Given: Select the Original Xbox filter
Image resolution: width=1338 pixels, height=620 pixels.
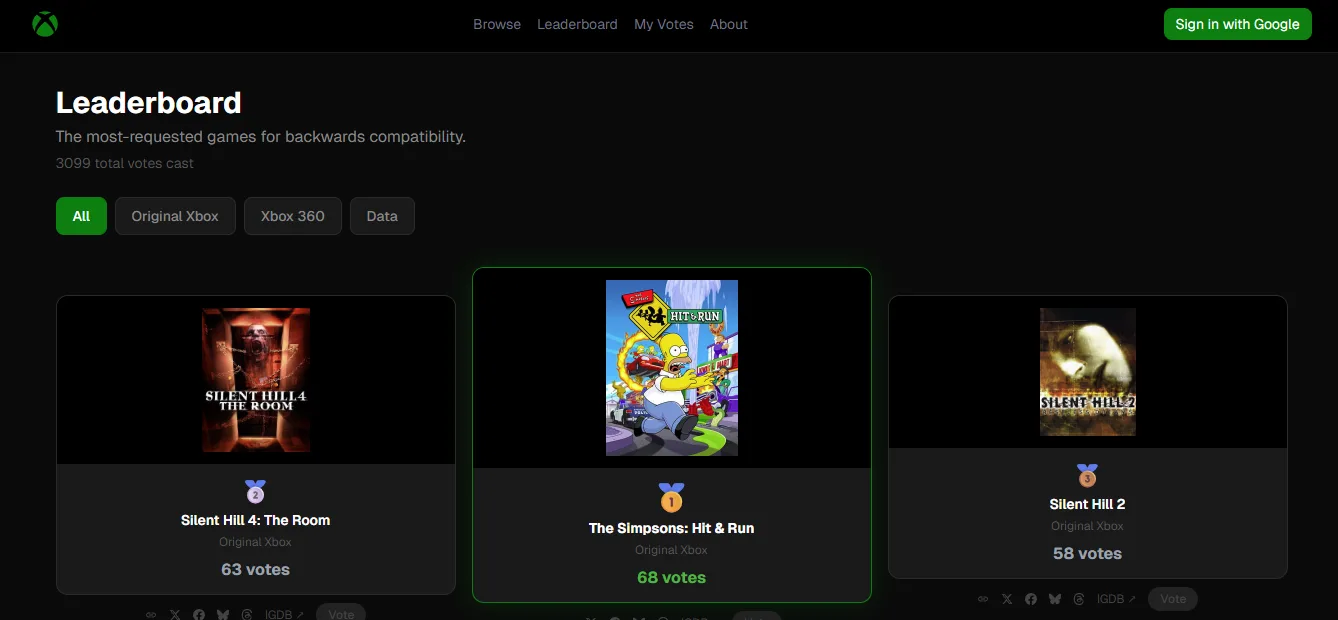Looking at the screenshot, I should point(175,215).
